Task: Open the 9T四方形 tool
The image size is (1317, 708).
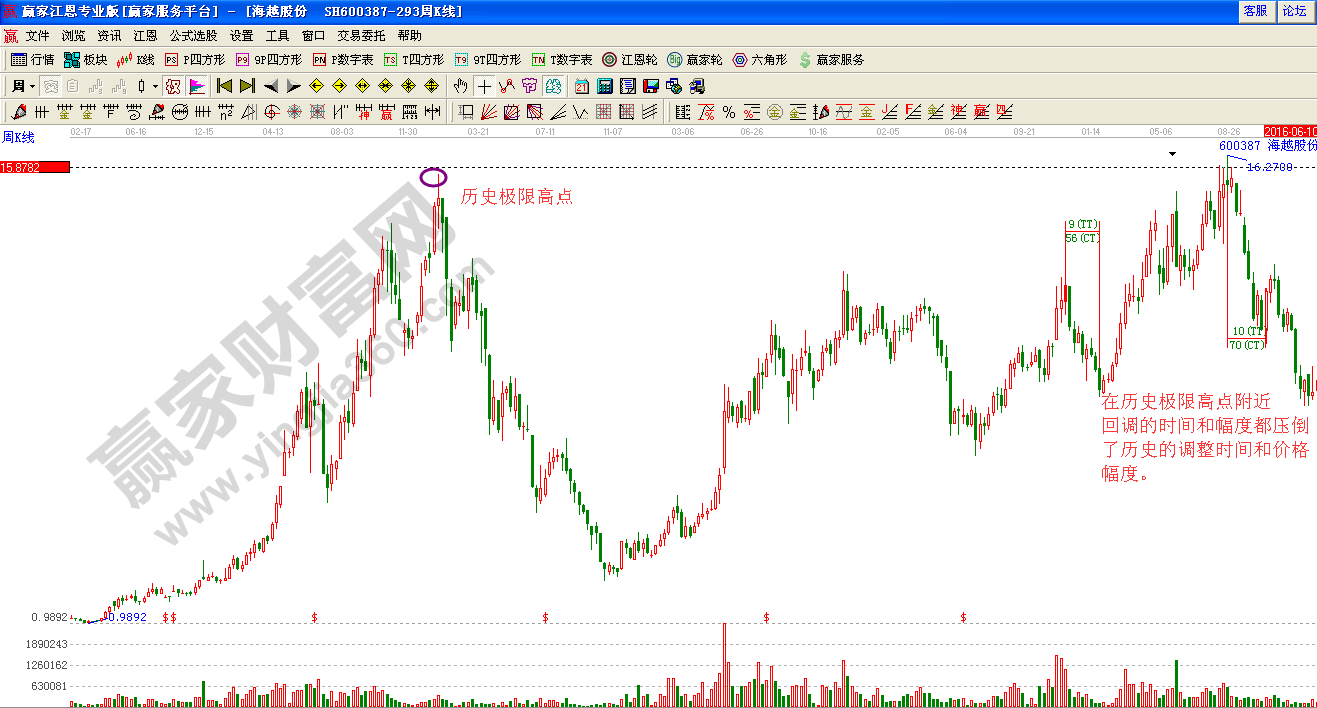Action: [487, 60]
